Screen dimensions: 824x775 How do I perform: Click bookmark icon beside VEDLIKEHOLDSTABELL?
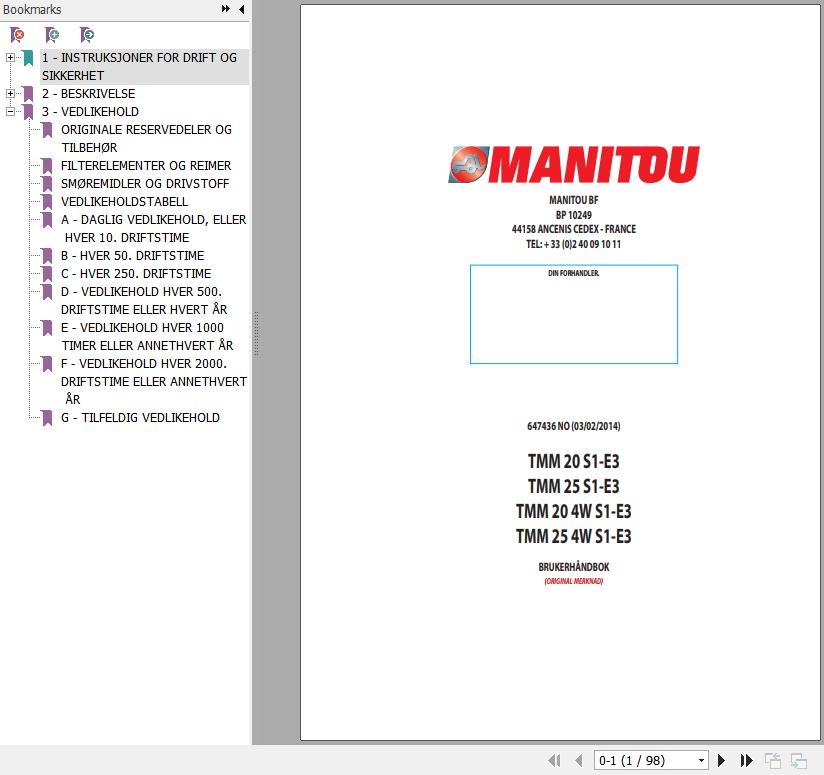click(47, 202)
